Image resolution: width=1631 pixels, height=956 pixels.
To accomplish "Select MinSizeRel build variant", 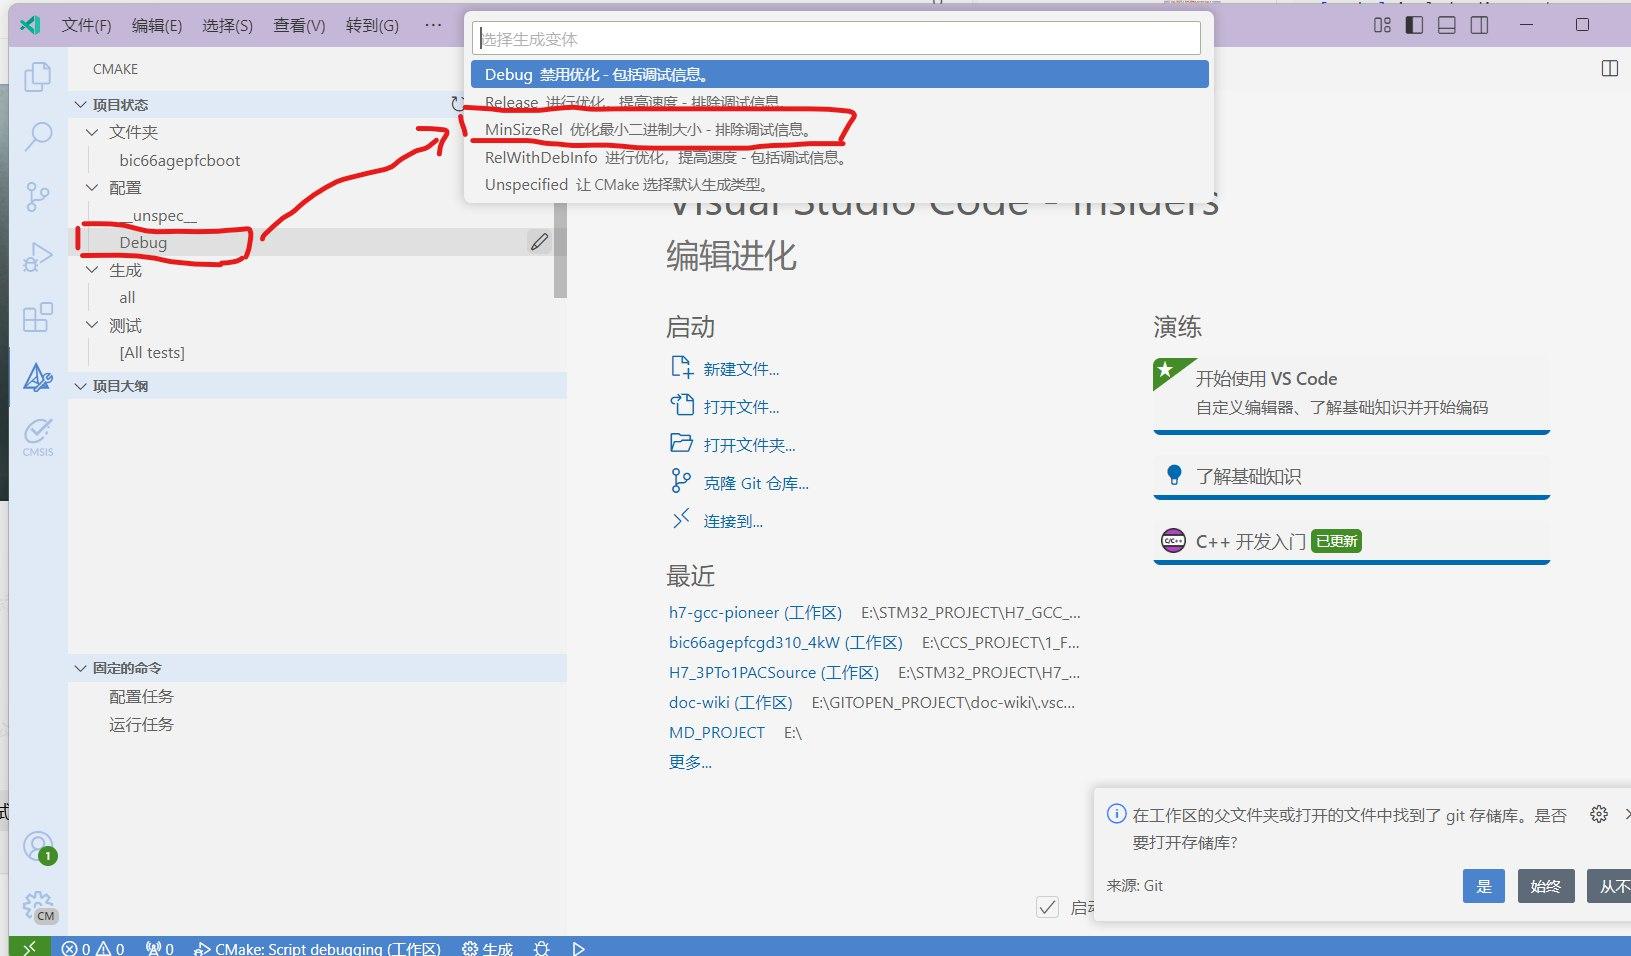I will point(647,130).
